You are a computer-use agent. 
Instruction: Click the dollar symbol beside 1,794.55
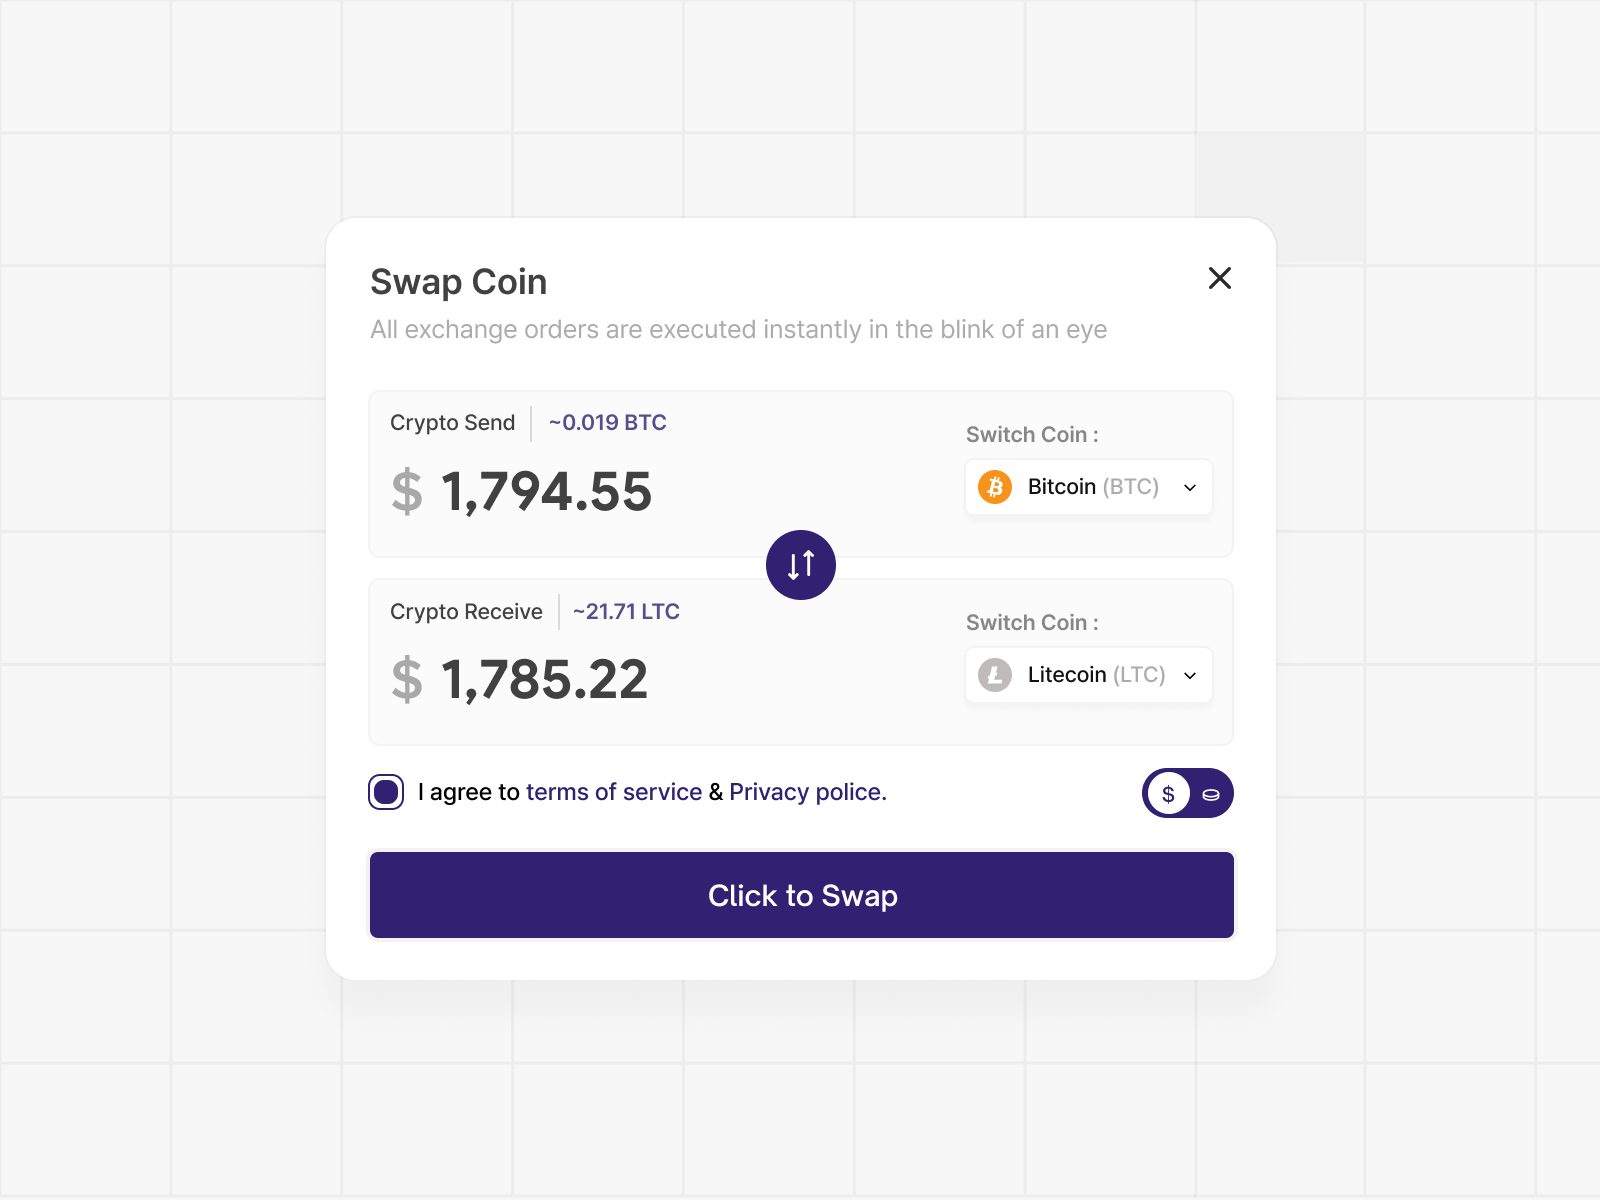(404, 491)
